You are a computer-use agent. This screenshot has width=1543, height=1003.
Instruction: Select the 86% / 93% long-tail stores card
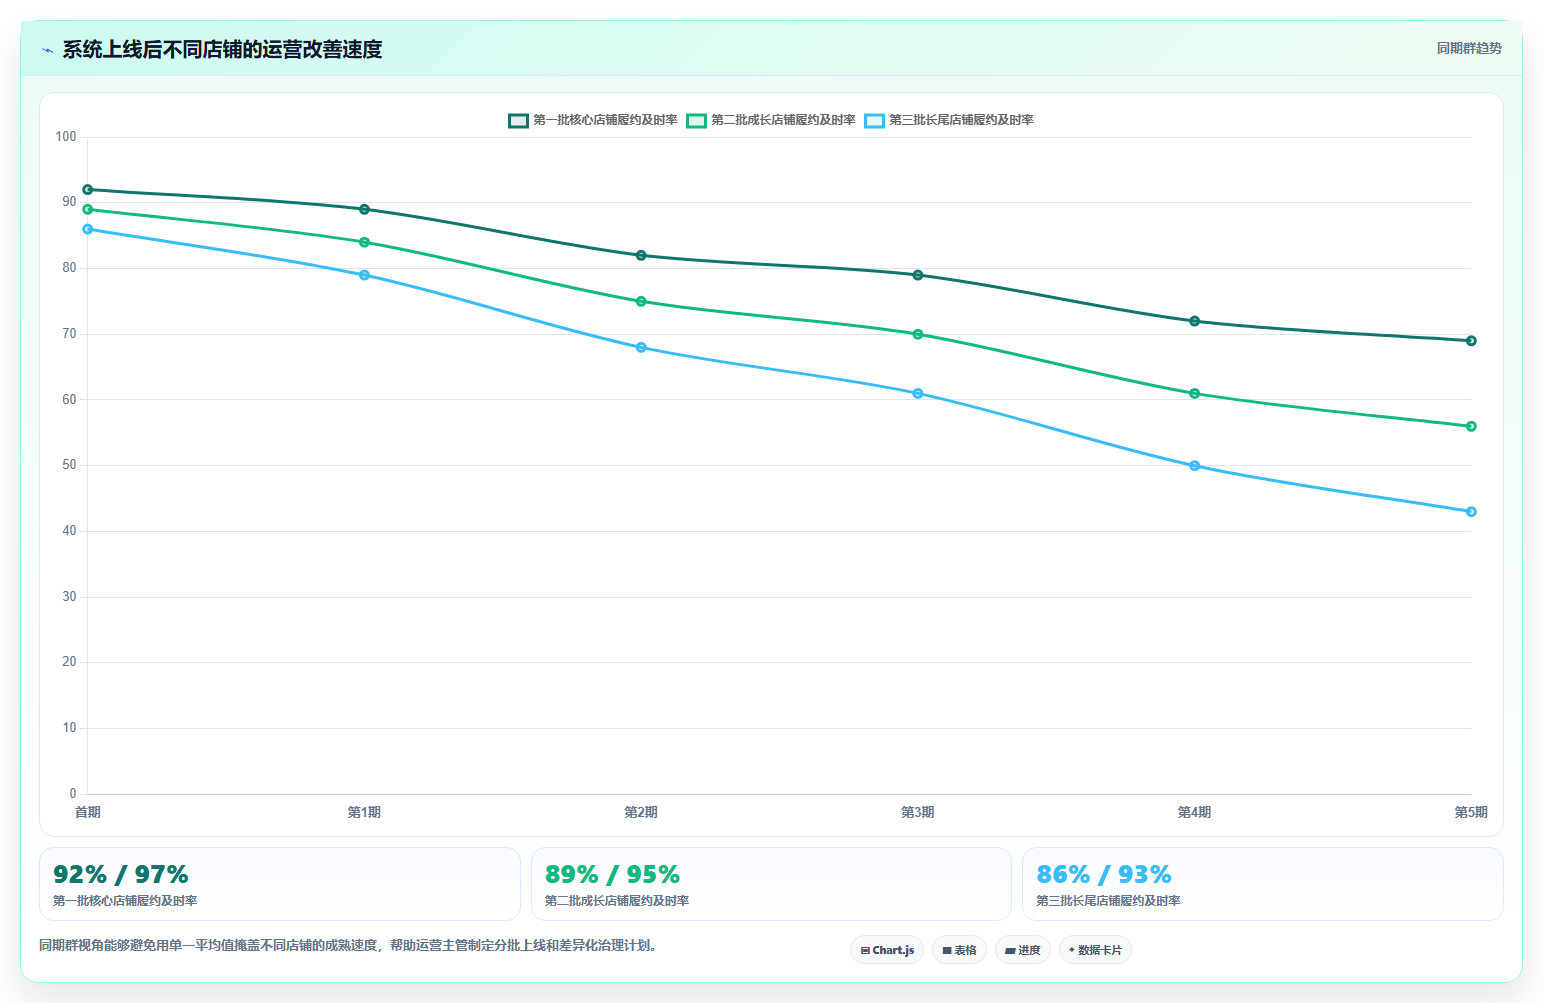(1263, 884)
